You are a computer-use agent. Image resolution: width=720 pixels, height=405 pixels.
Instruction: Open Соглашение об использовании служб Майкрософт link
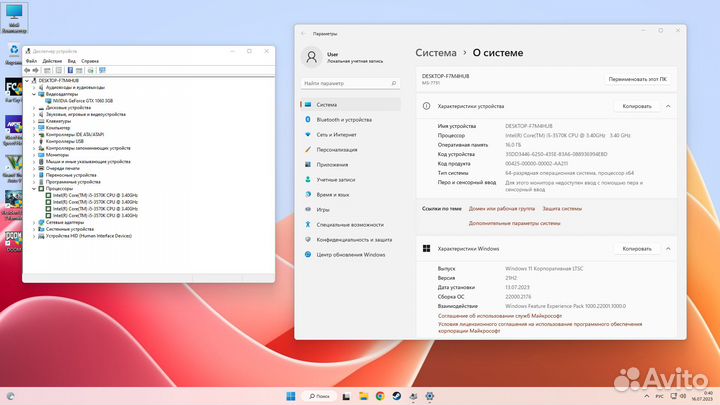tap(500, 316)
